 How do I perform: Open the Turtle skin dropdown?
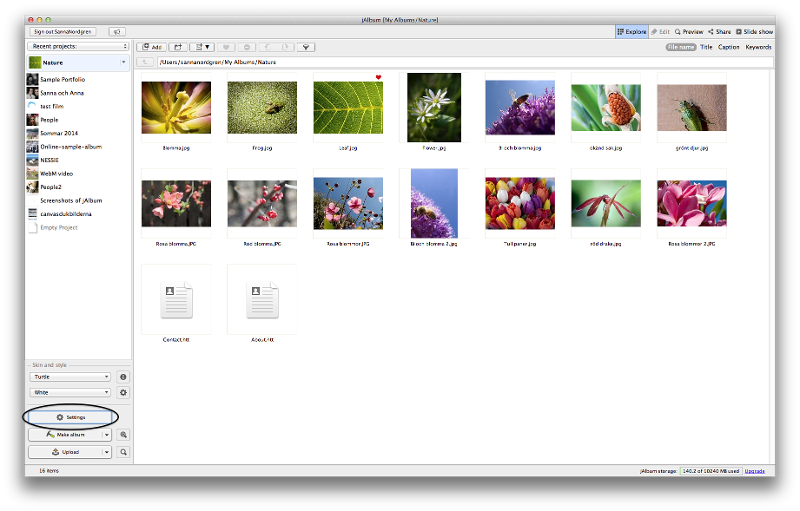pyautogui.click(x=70, y=377)
